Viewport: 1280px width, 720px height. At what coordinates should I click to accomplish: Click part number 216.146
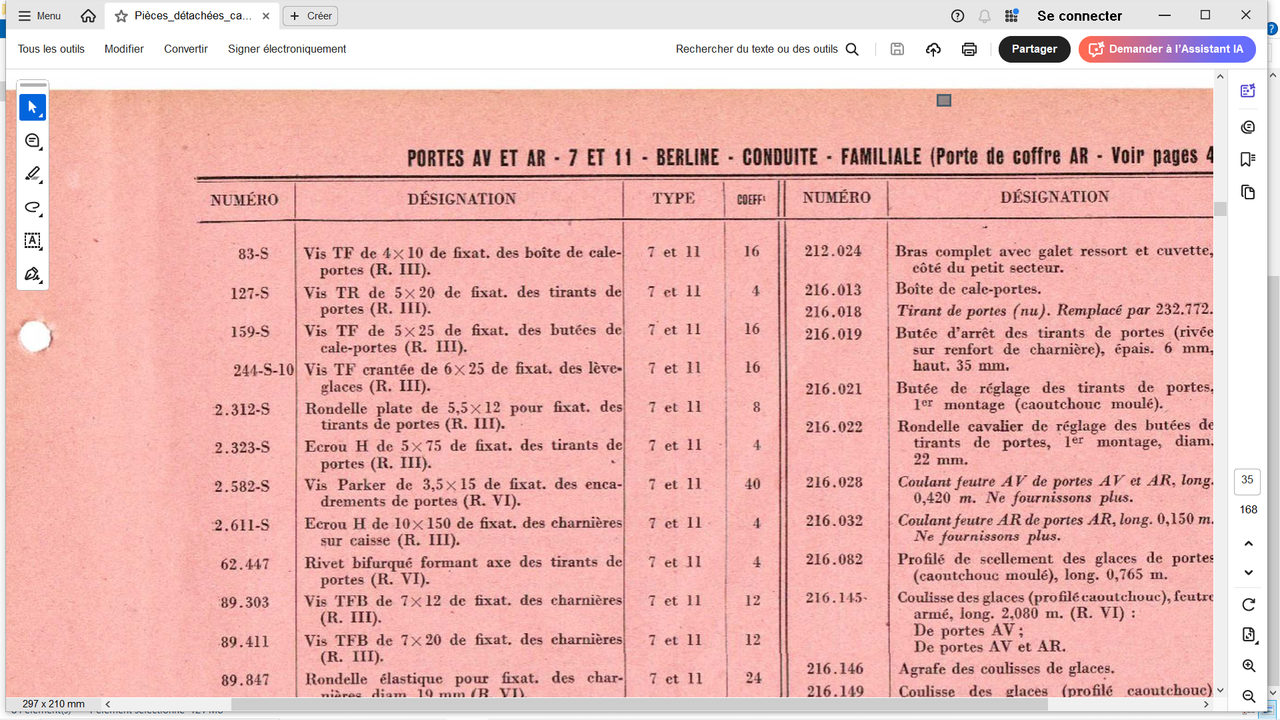point(834,668)
